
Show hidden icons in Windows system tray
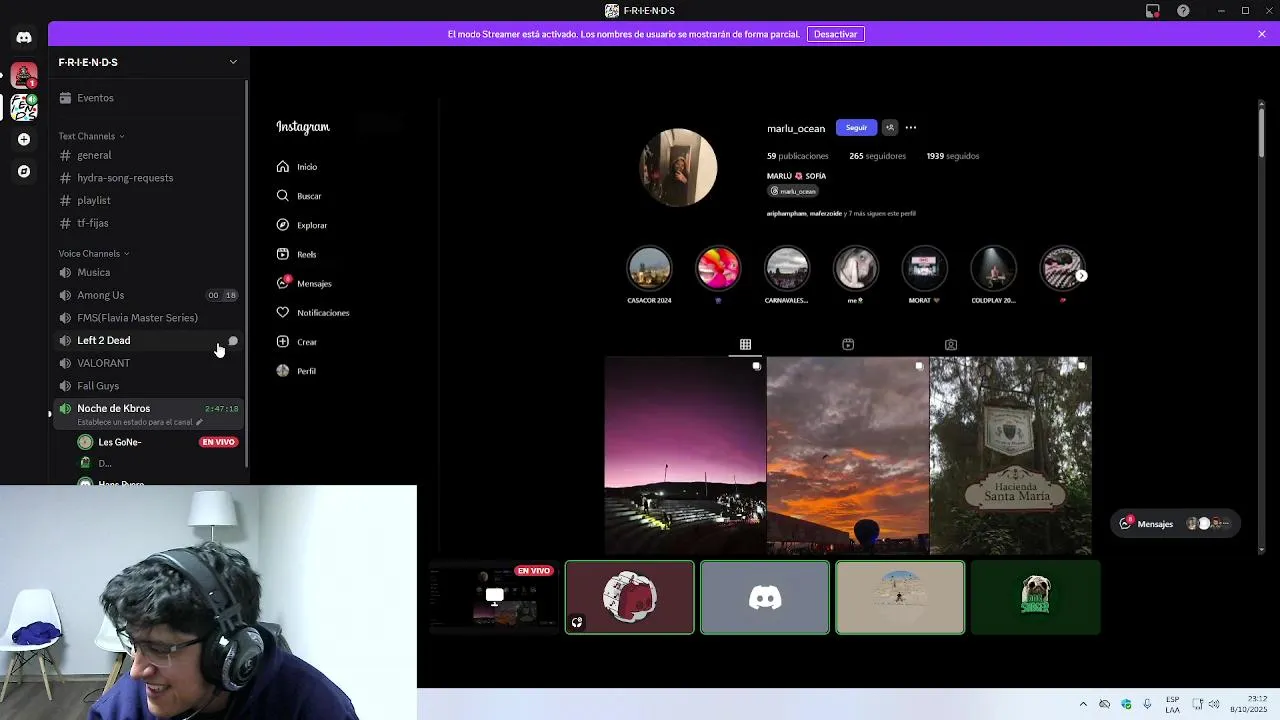pos(1083,704)
